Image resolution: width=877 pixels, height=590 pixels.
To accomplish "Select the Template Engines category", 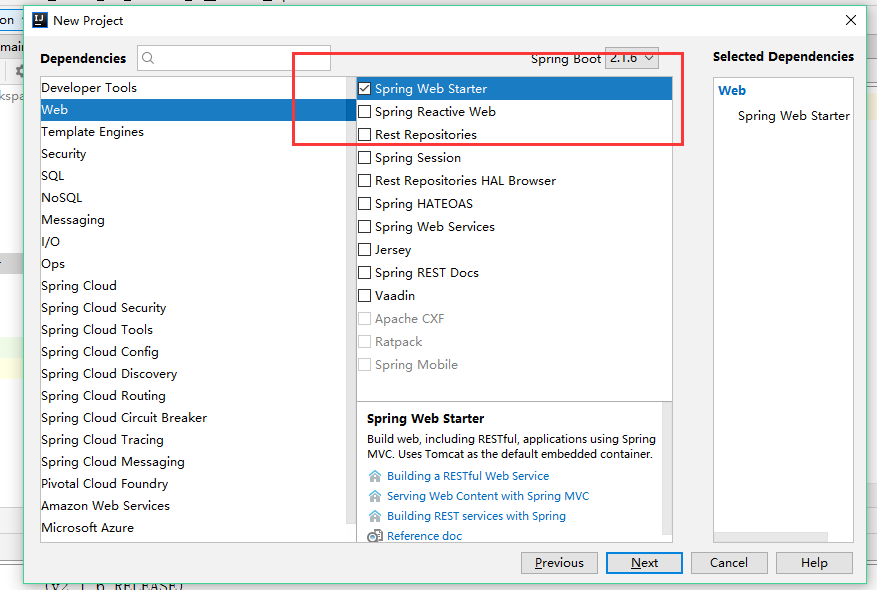I will pos(194,132).
